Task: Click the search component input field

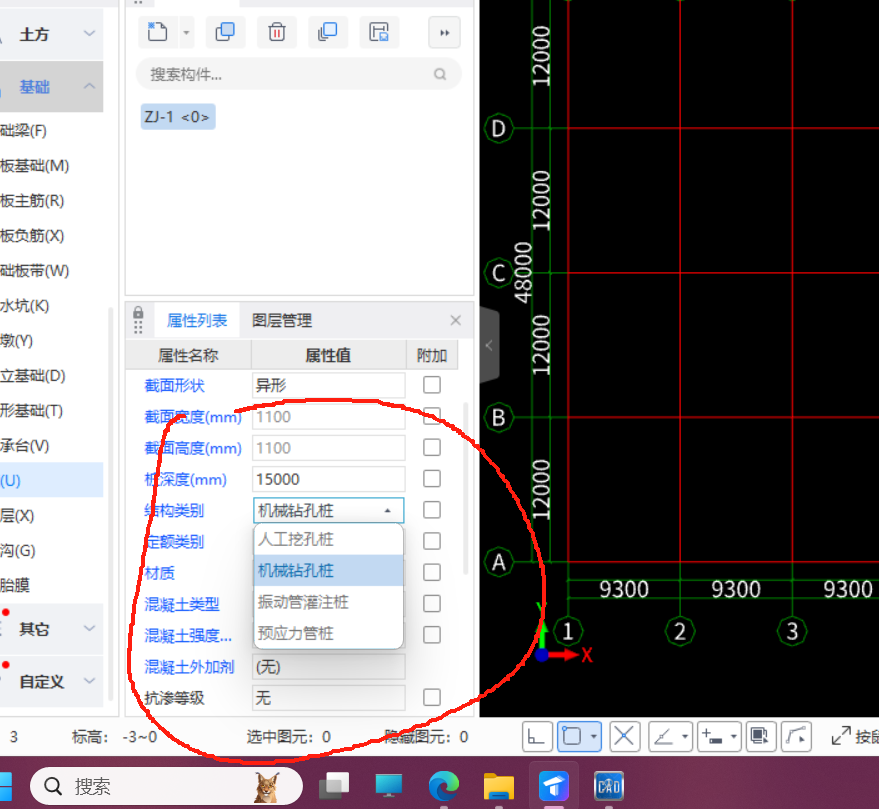Action: [x=298, y=74]
